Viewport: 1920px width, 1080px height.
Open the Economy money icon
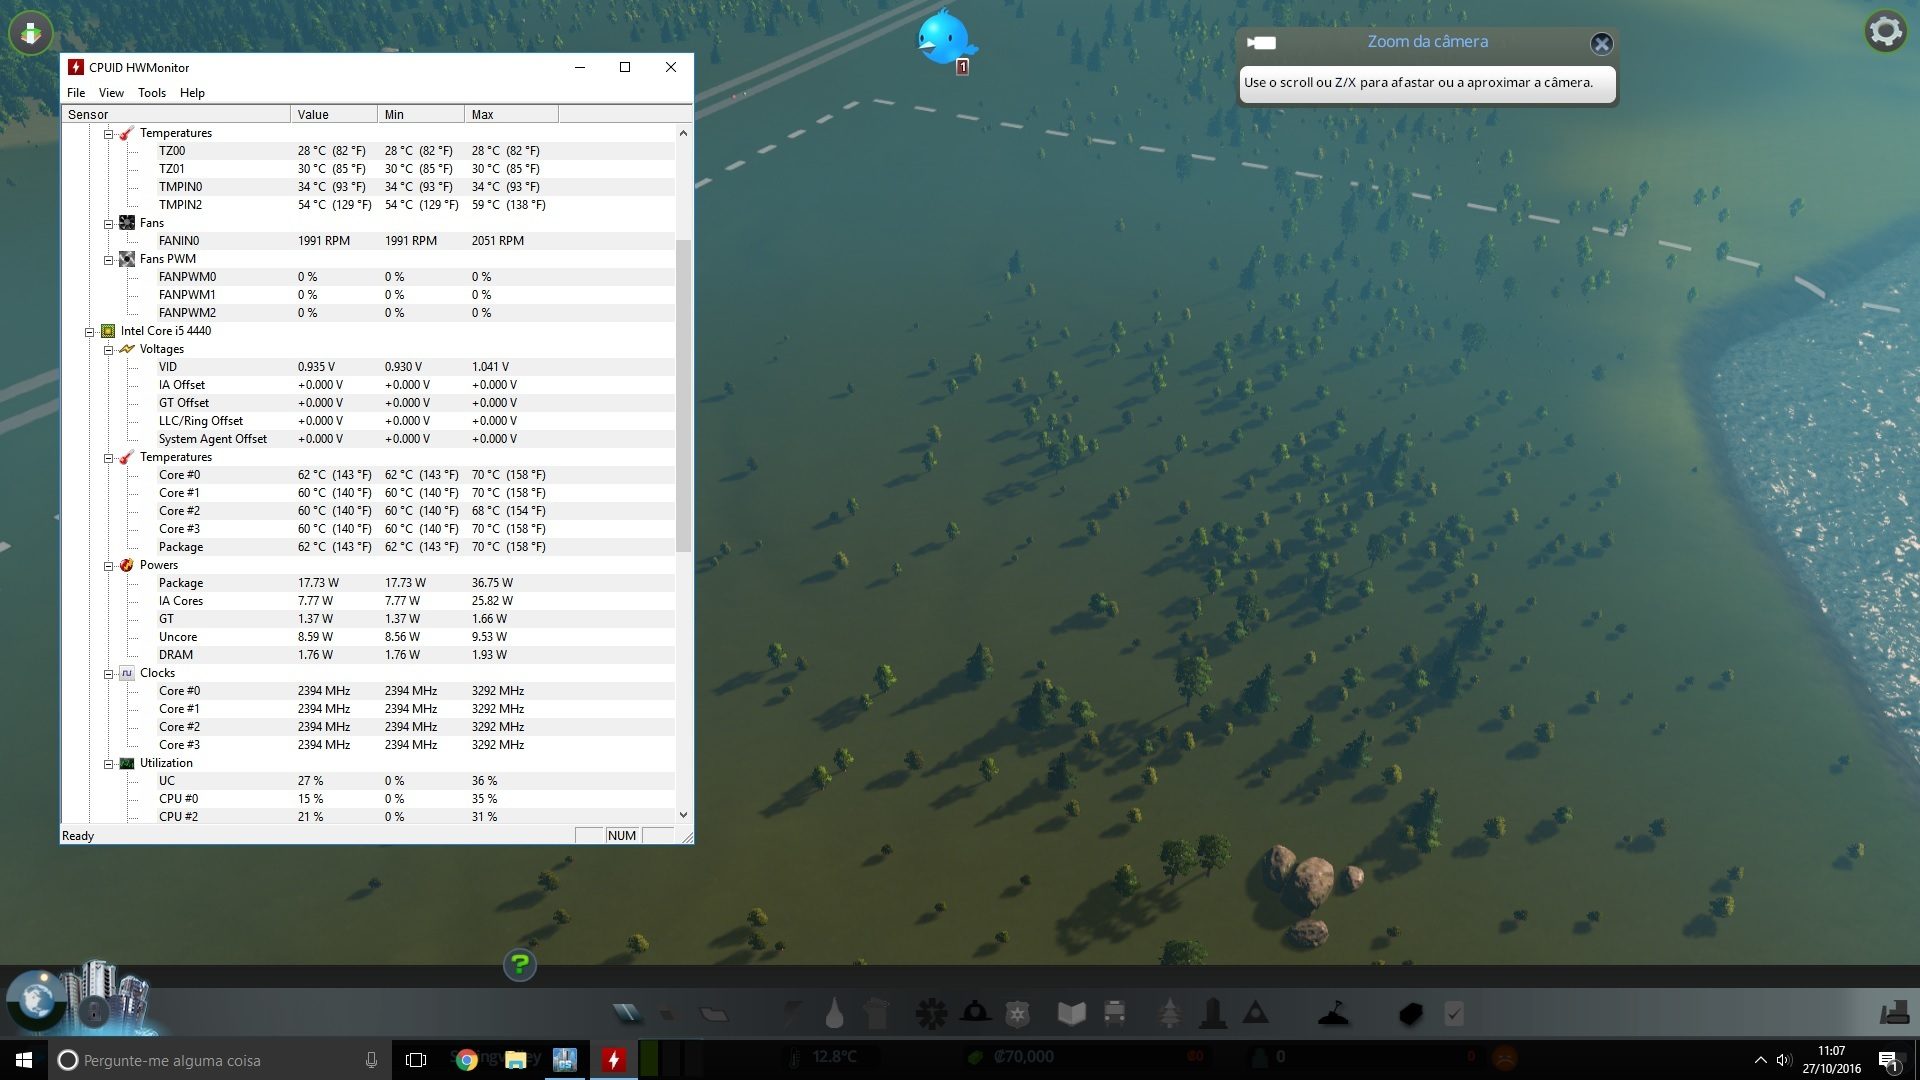1410,1014
